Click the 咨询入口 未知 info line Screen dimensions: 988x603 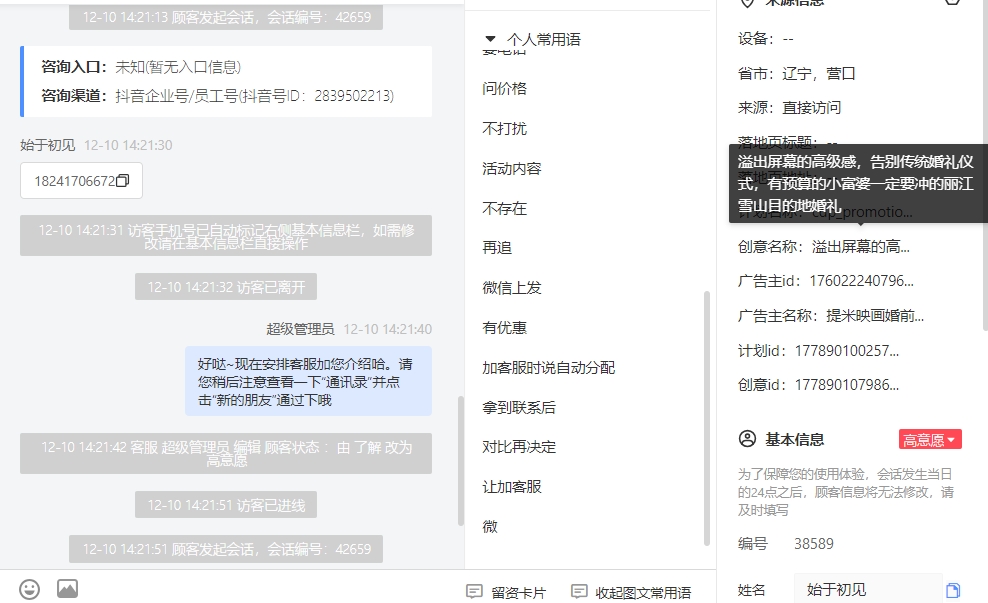coord(141,67)
